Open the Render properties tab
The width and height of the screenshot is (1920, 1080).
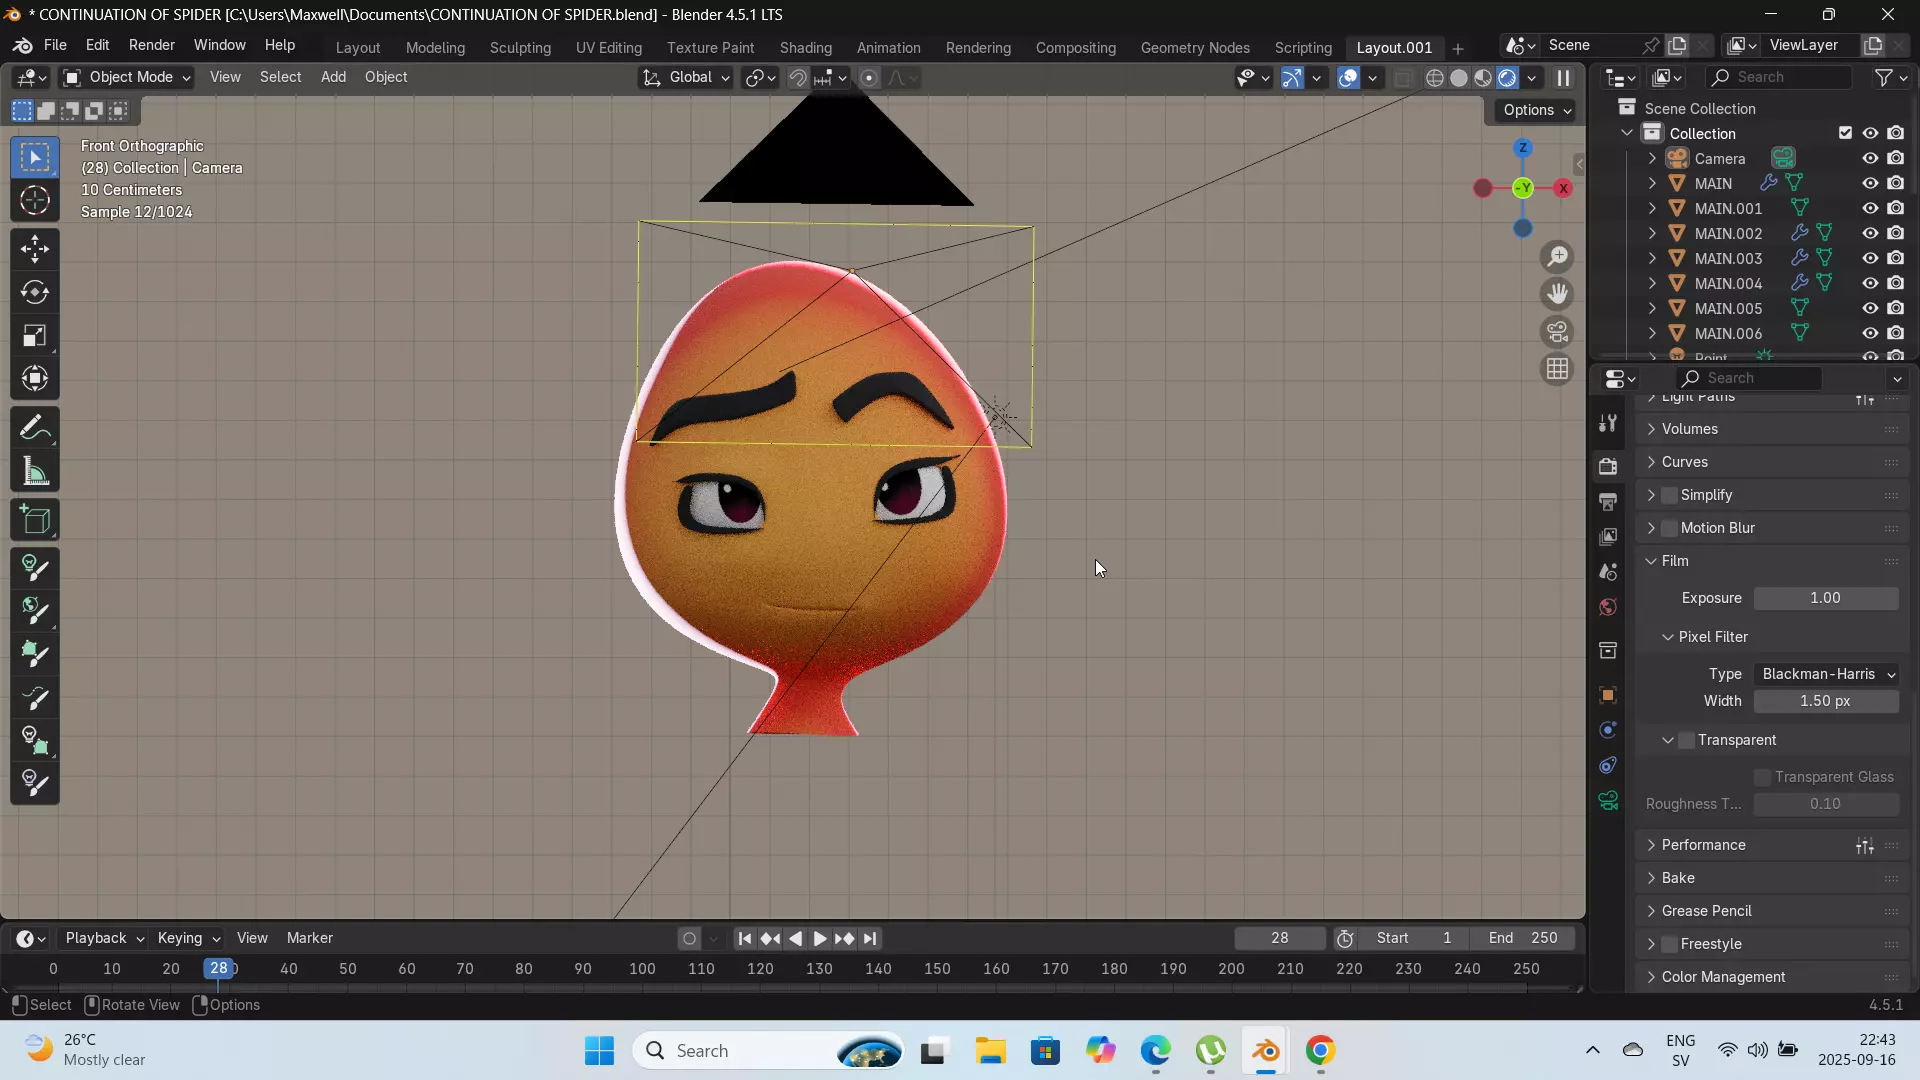(x=1608, y=466)
